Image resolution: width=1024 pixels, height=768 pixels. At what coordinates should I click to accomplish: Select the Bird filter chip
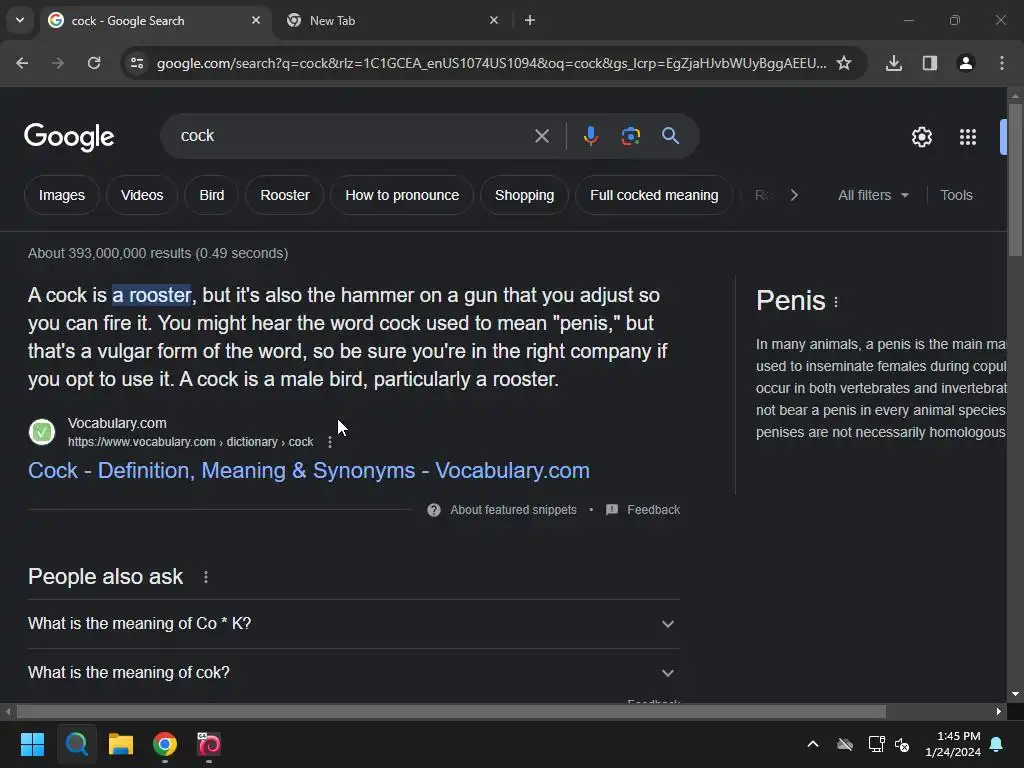(212, 195)
